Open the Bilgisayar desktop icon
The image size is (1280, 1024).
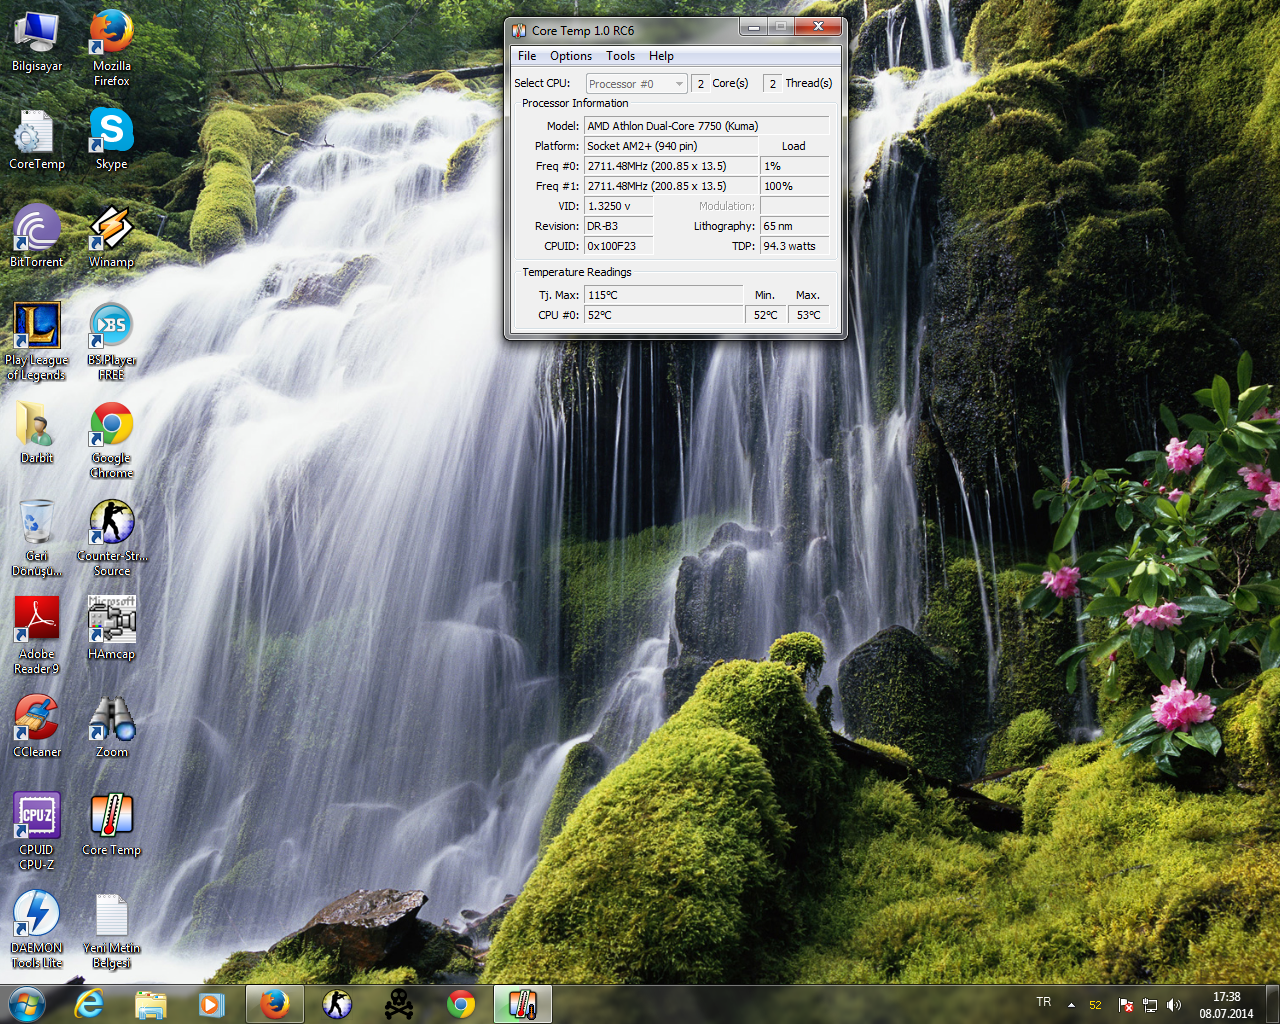tap(37, 41)
